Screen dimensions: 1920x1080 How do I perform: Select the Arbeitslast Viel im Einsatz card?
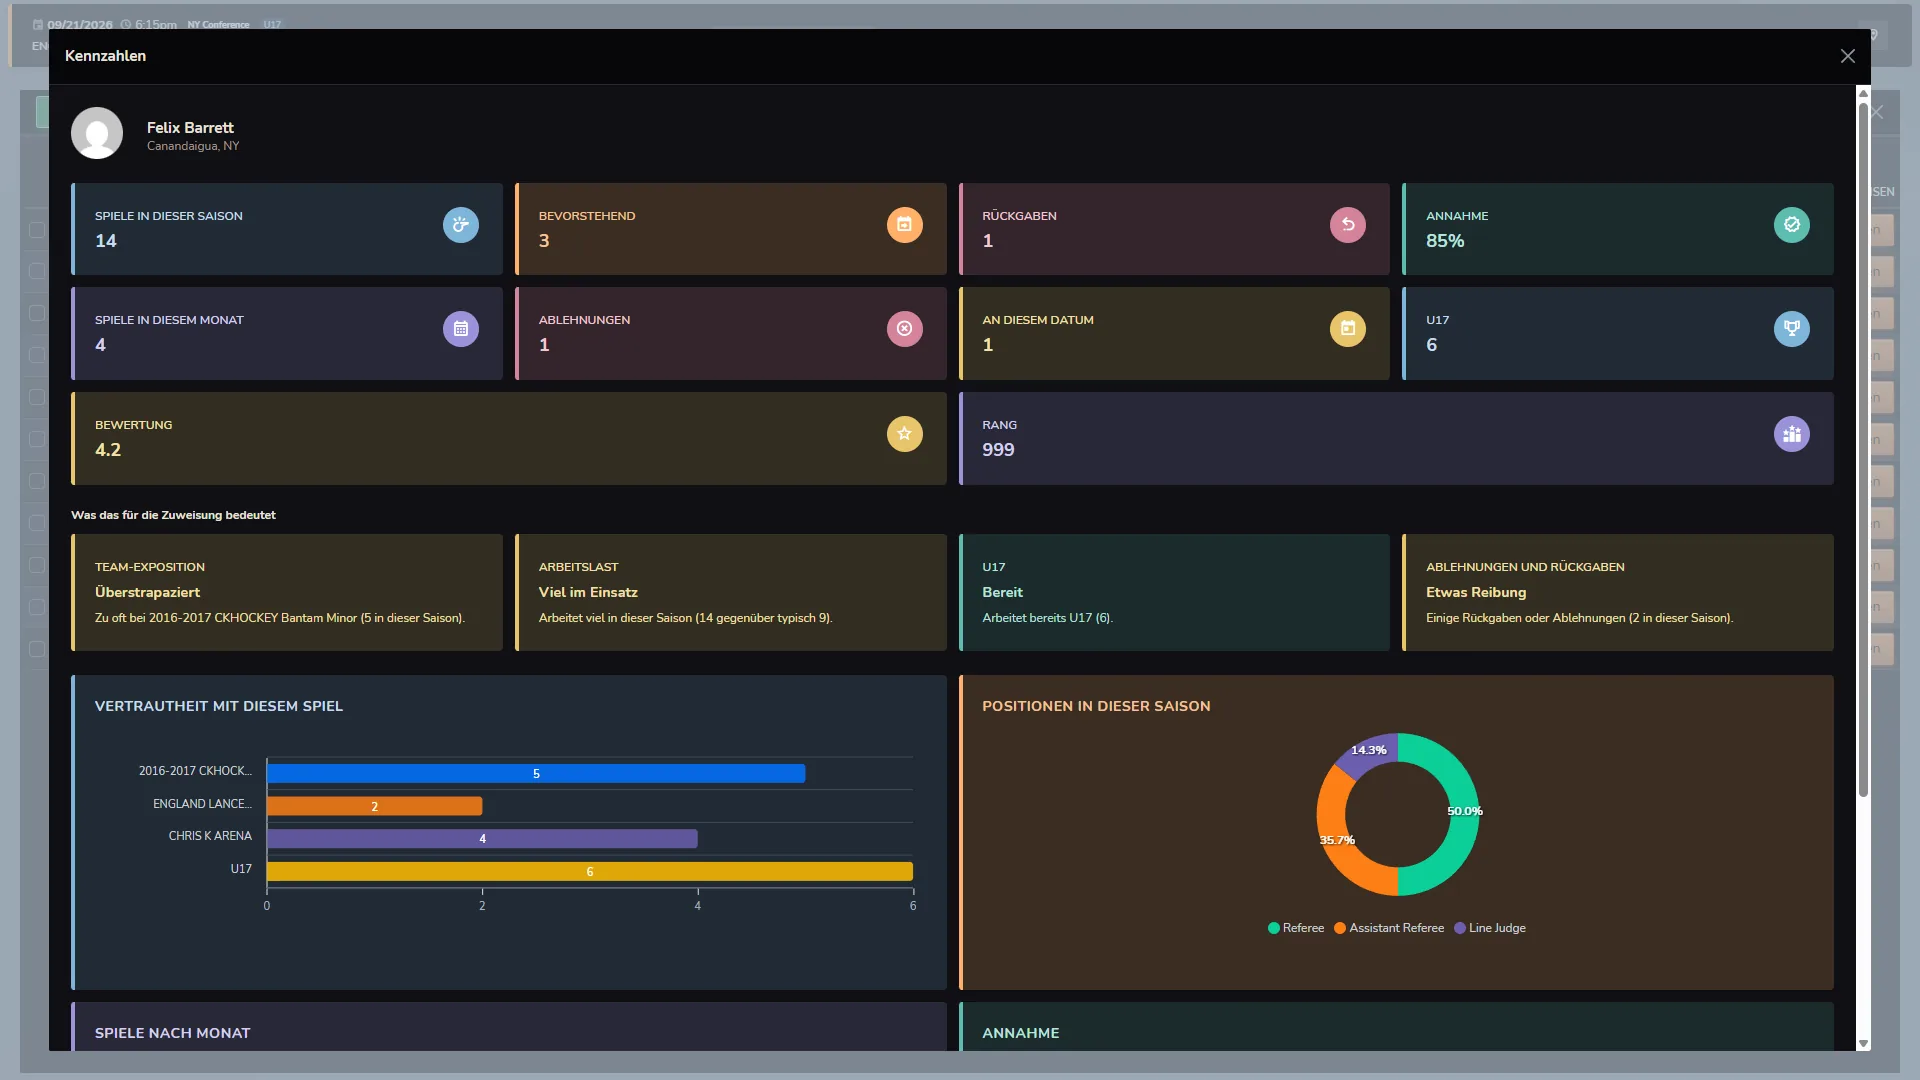coord(731,592)
